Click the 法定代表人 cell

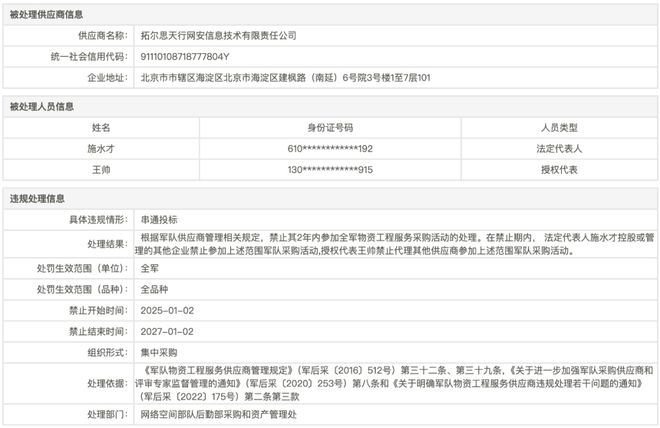point(559,149)
